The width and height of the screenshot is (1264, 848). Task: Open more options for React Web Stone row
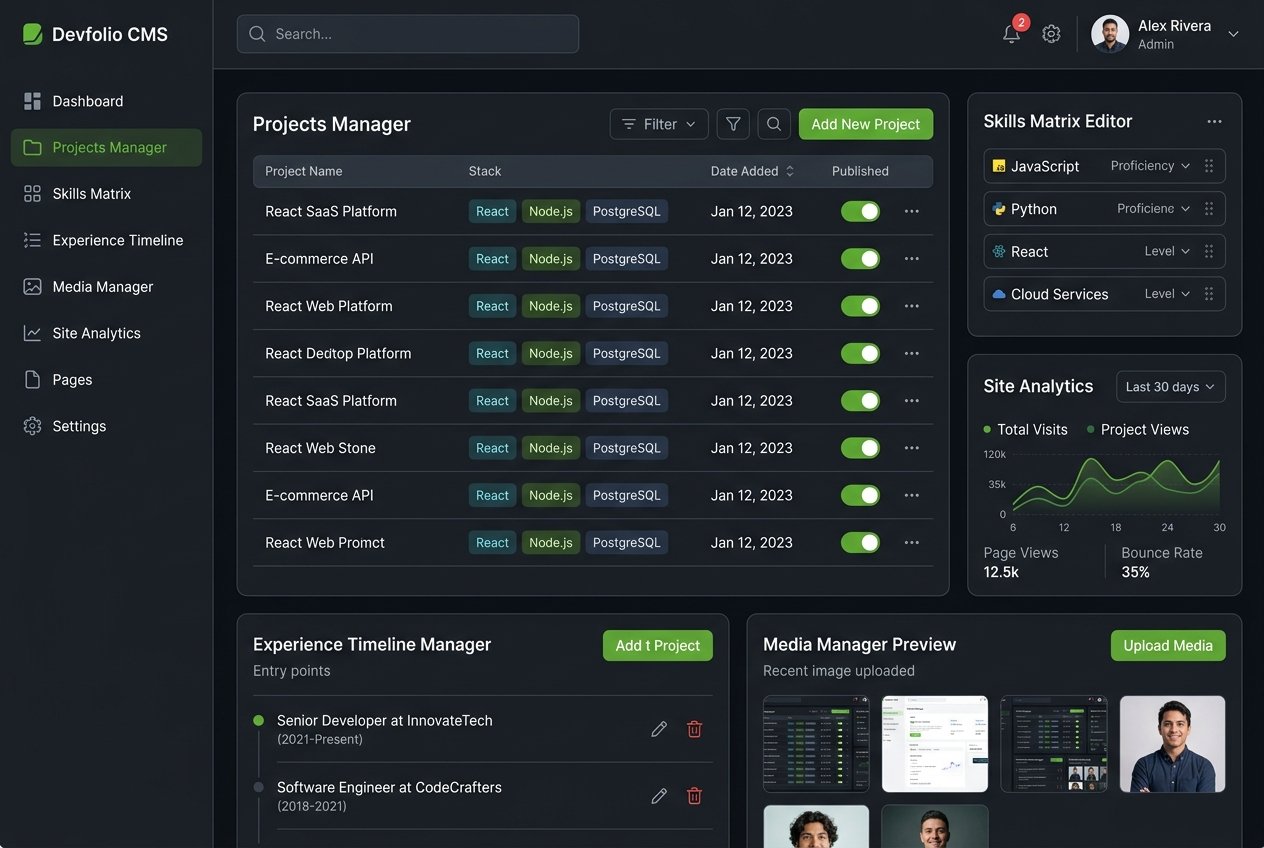click(912, 448)
